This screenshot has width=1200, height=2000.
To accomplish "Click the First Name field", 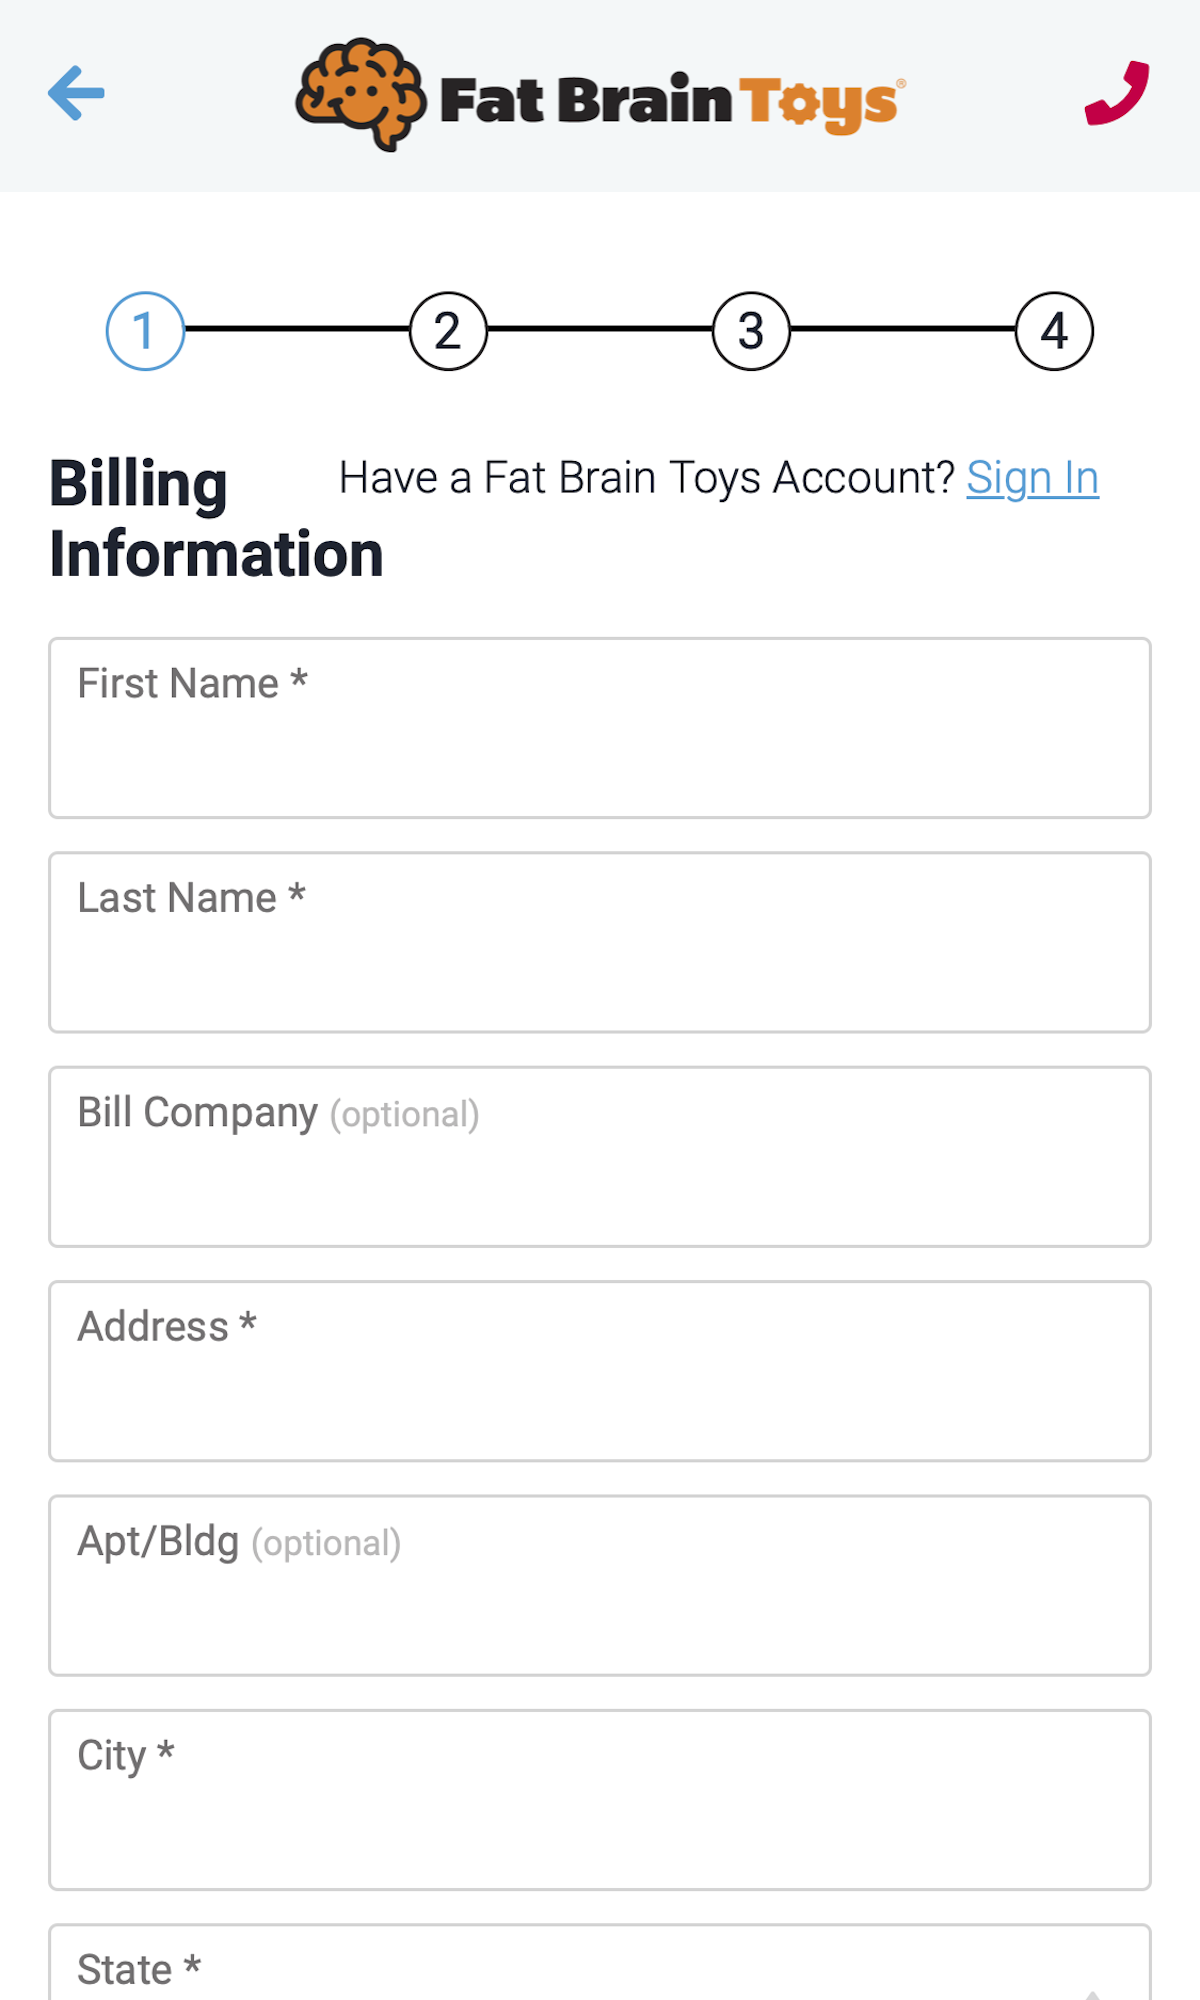I will point(600,726).
